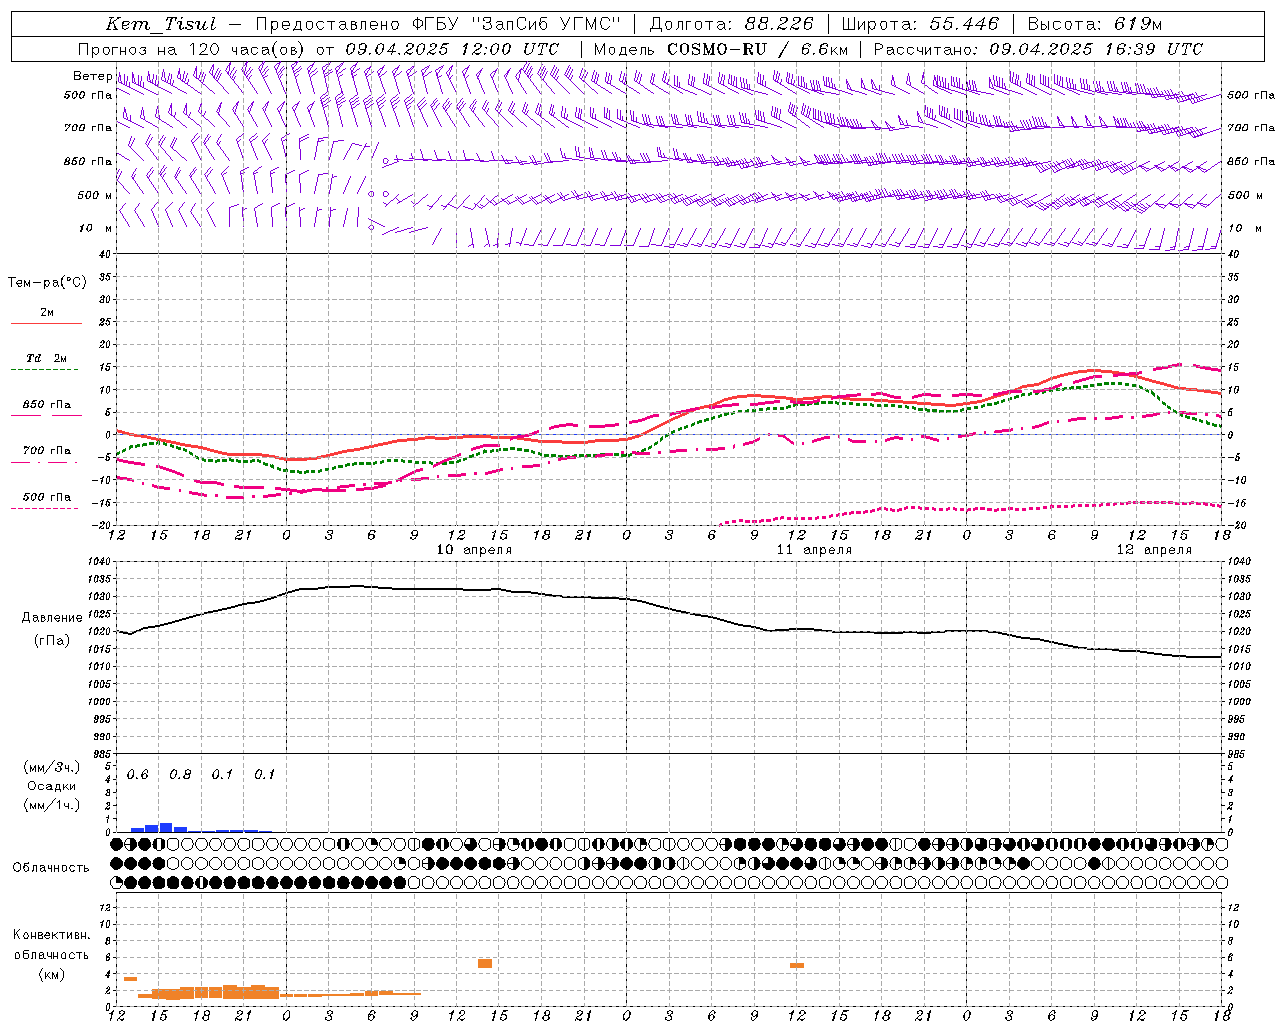Image resolution: width=1280 pixels, height=1024 pixels.
Task: Click the '(гПа)' pressure unit label
Action: tap(52, 641)
